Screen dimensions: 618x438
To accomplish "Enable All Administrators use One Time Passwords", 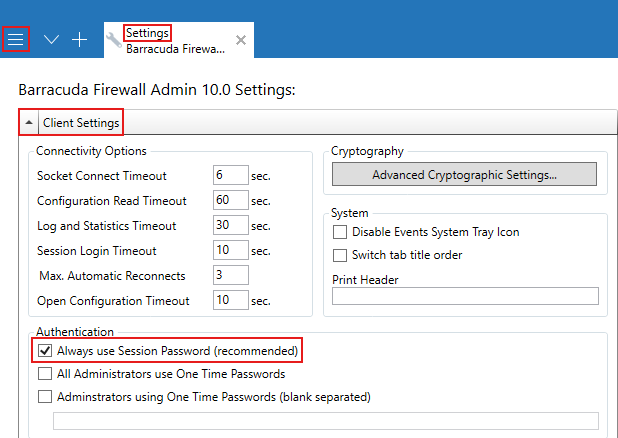I will tap(45, 374).
